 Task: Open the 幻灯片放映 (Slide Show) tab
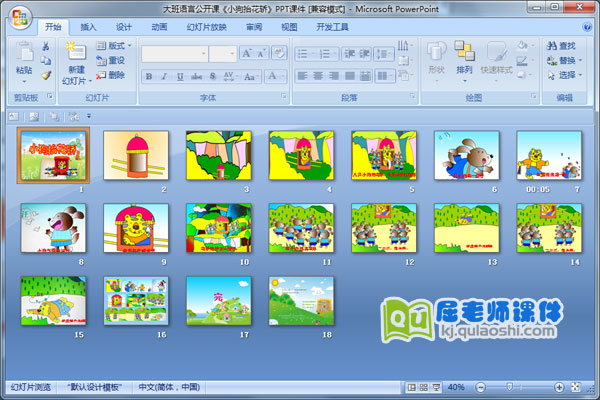(x=205, y=27)
